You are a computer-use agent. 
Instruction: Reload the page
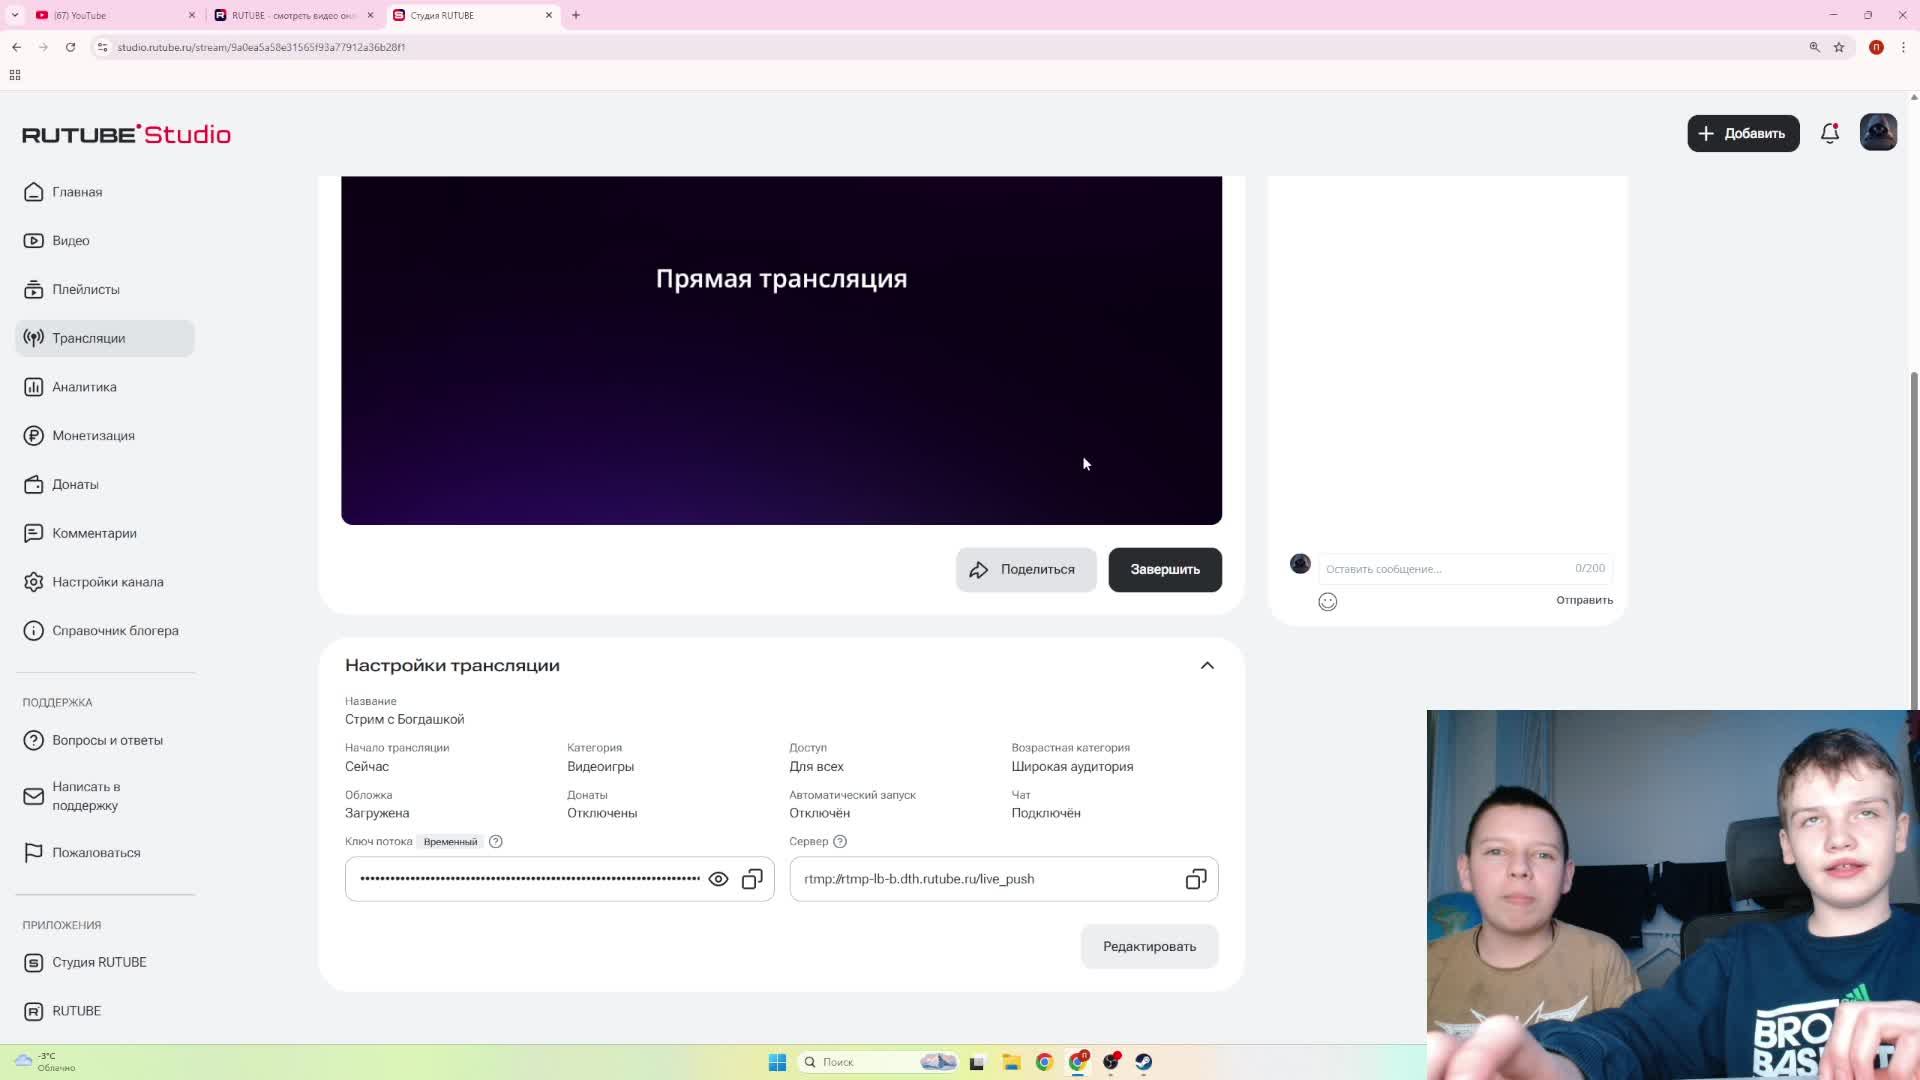pos(70,47)
